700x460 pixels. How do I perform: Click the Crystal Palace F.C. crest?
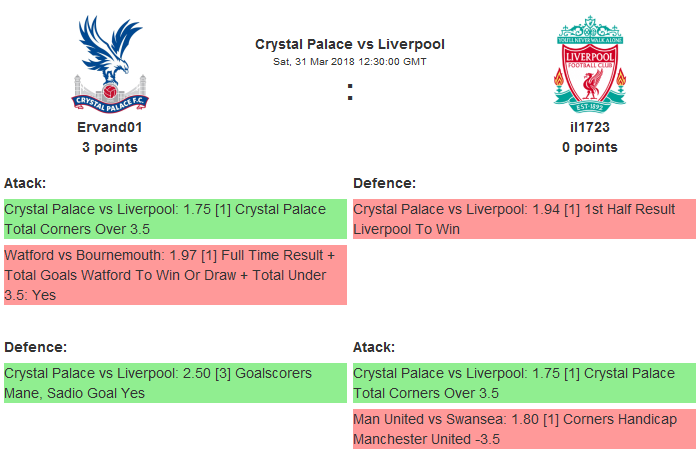(x=108, y=64)
